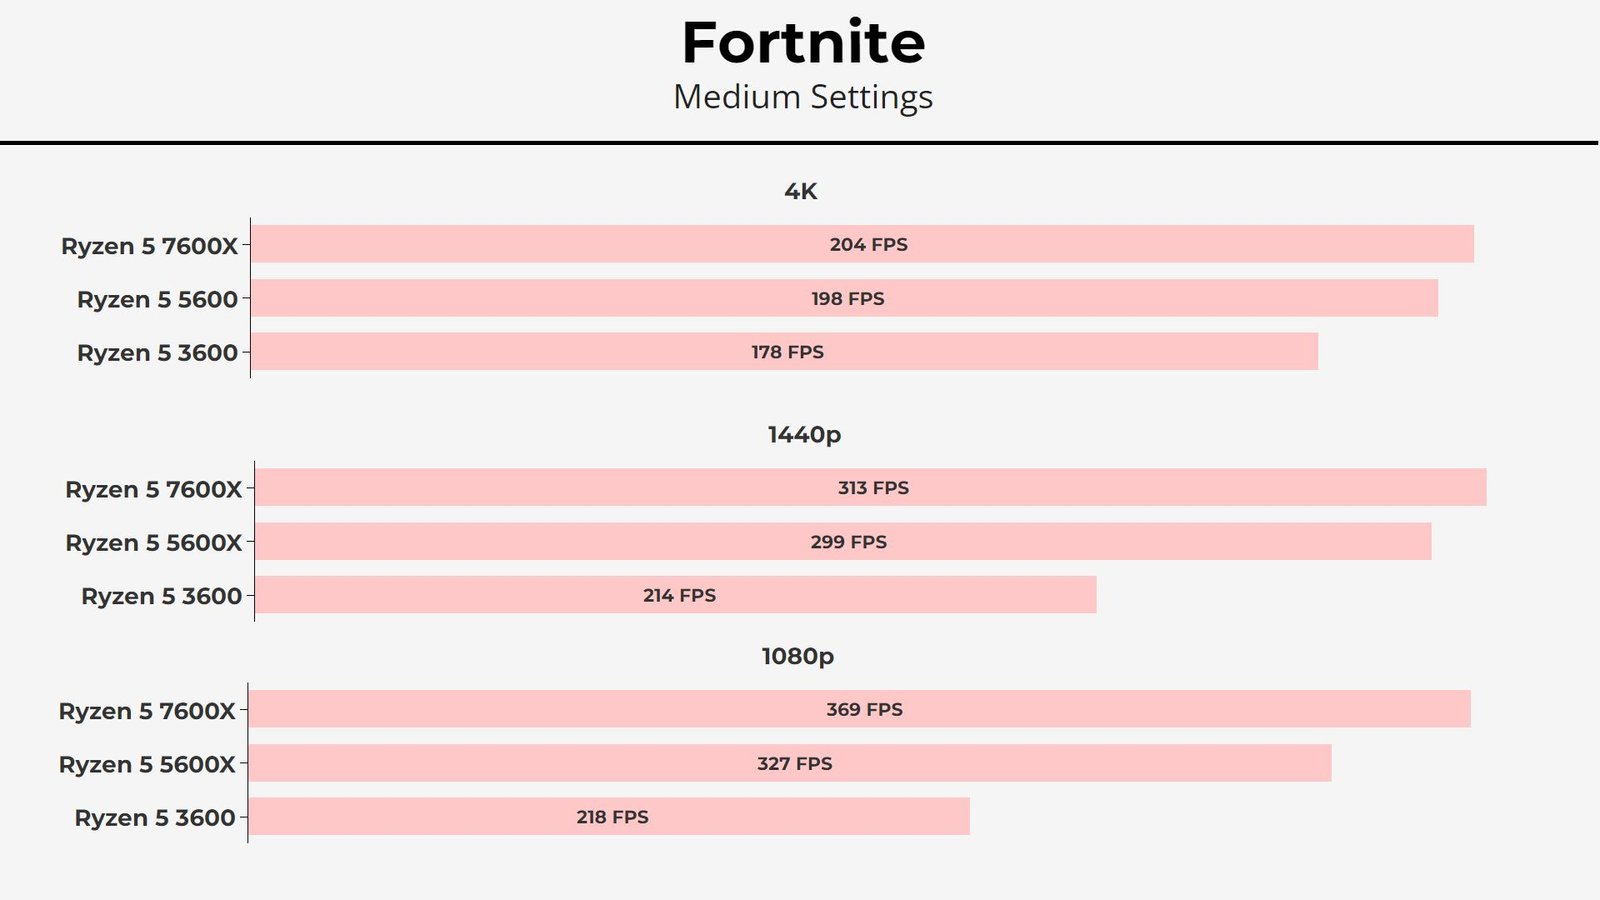1600x900 pixels.
Task: Click Ryzen 5 3600 label in 1440p group
Action: click(161, 596)
